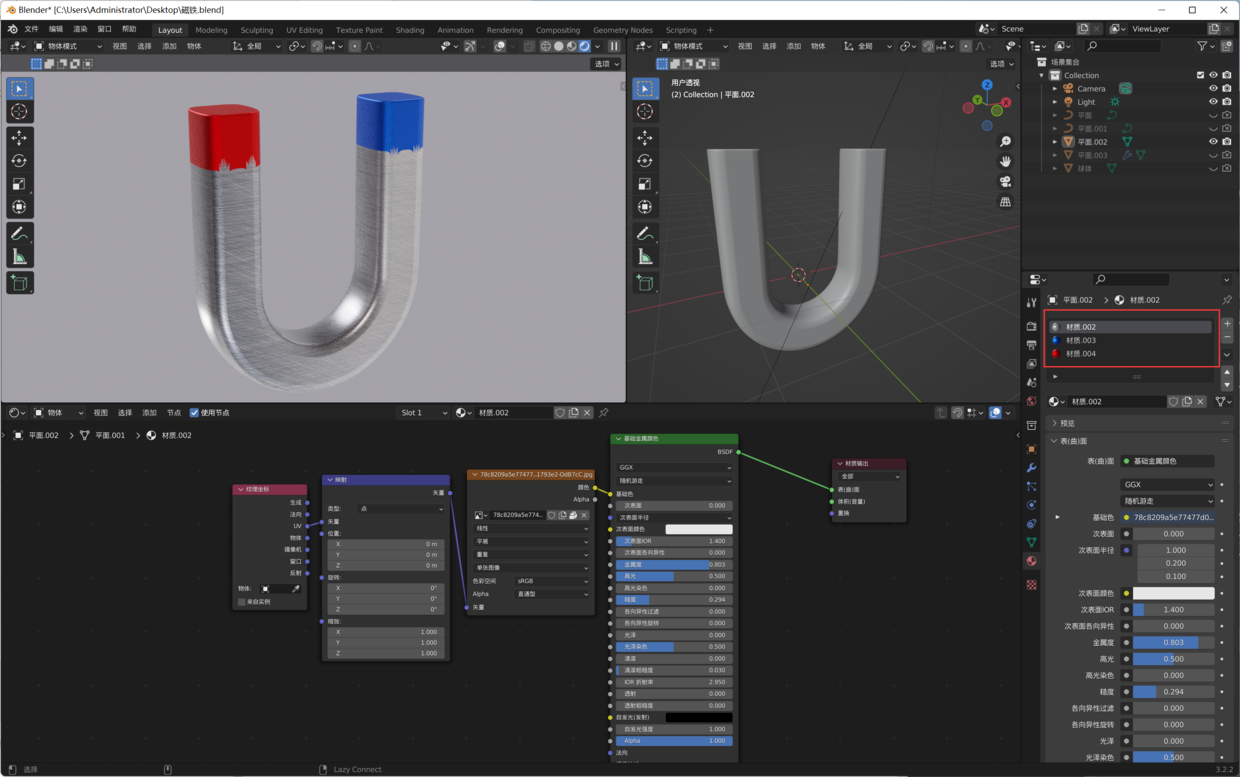Open the 映射 node 类型 dropdown
1240x777 pixels.
pos(402,509)
